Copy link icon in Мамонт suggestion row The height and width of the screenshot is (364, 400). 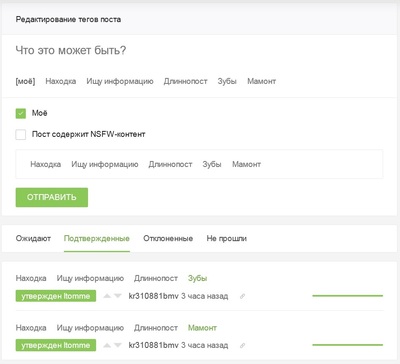(242, 345)
